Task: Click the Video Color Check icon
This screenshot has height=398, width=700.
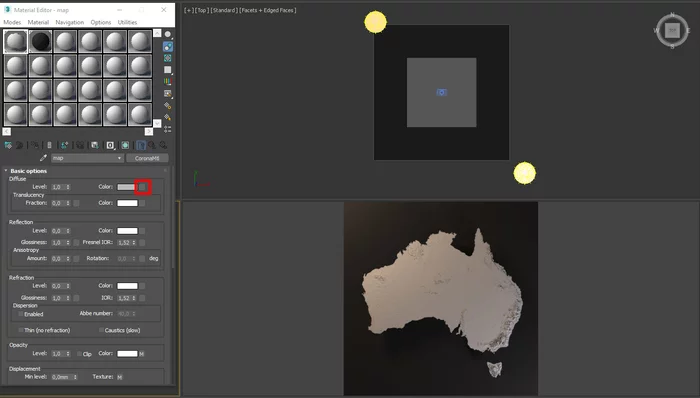Action: click(167, 81)
